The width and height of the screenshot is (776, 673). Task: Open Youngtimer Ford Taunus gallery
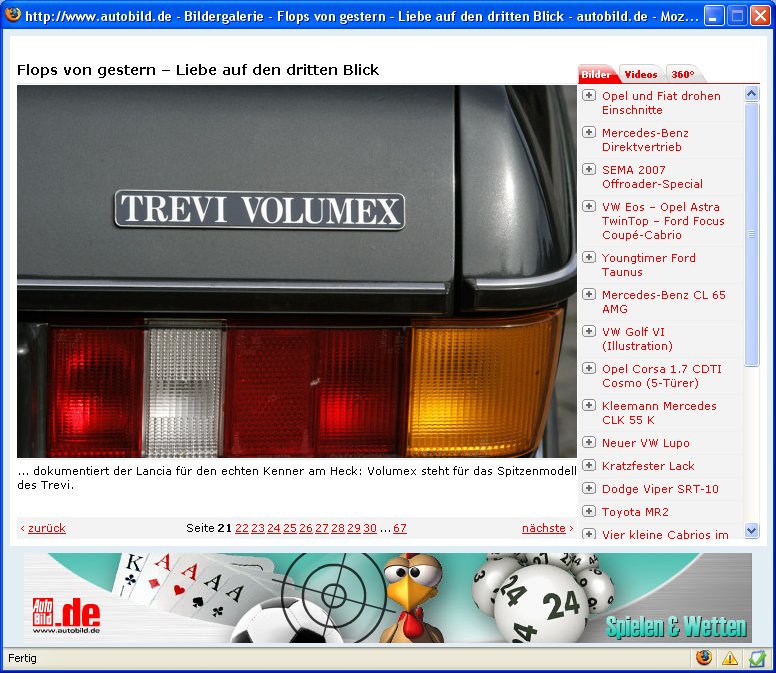(x=649, y=265)
